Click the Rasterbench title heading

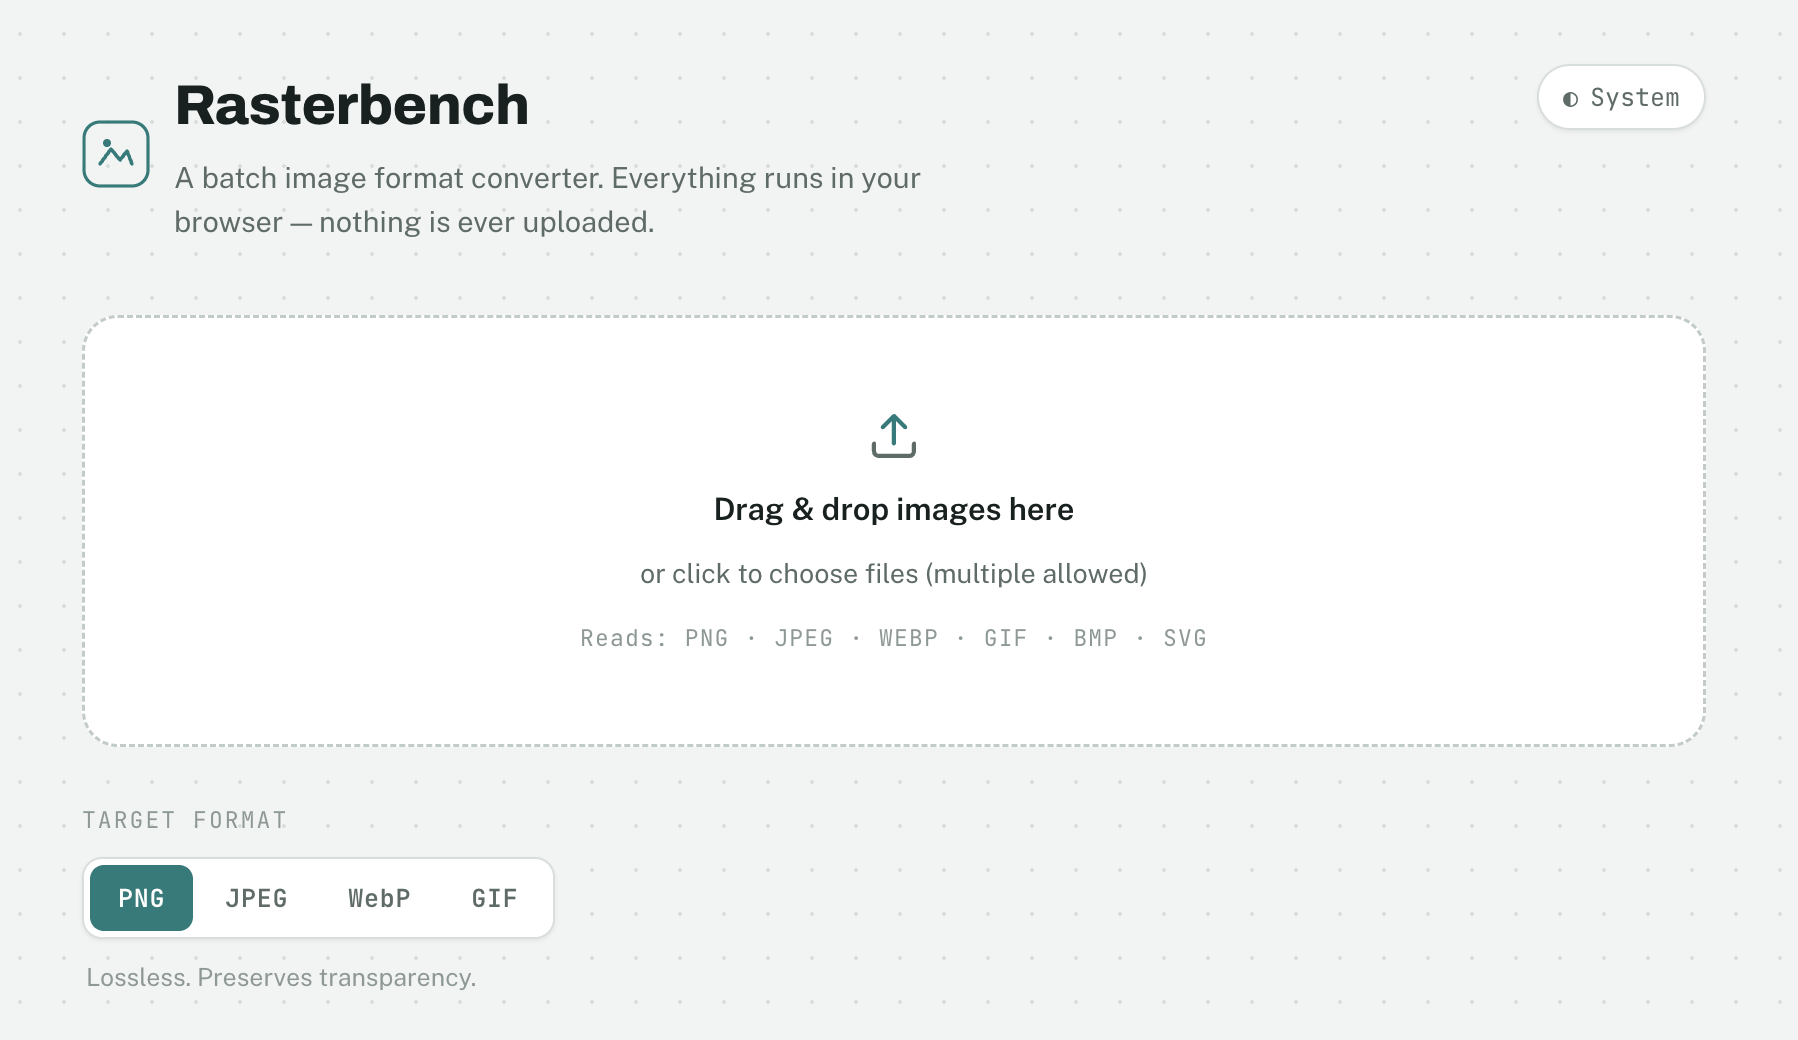click(x=352, y=105)
